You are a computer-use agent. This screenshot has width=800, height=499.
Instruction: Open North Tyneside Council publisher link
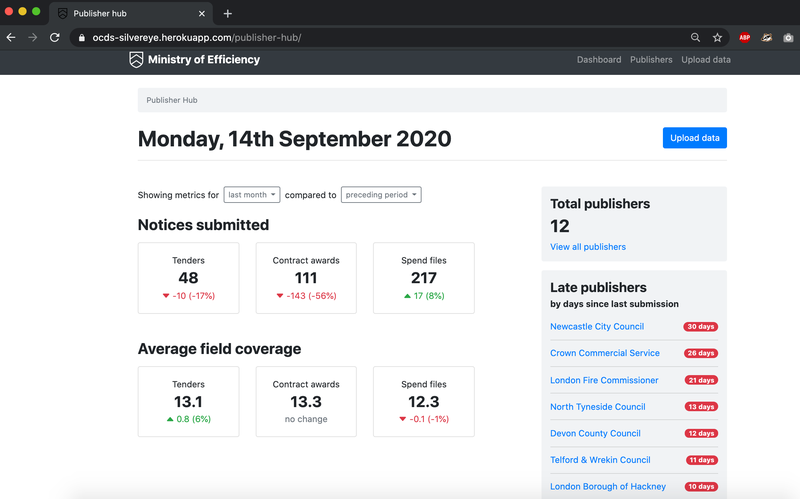[x=597, y=407]
